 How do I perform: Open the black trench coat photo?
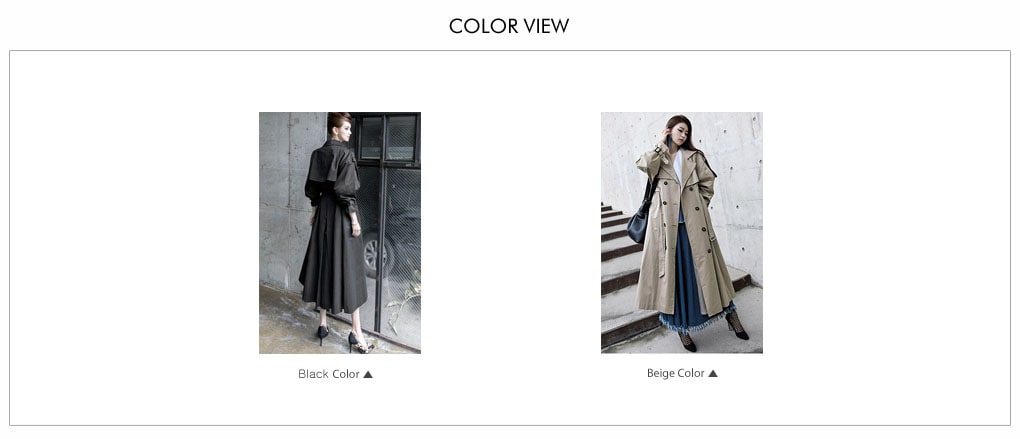tap(340, 232)
